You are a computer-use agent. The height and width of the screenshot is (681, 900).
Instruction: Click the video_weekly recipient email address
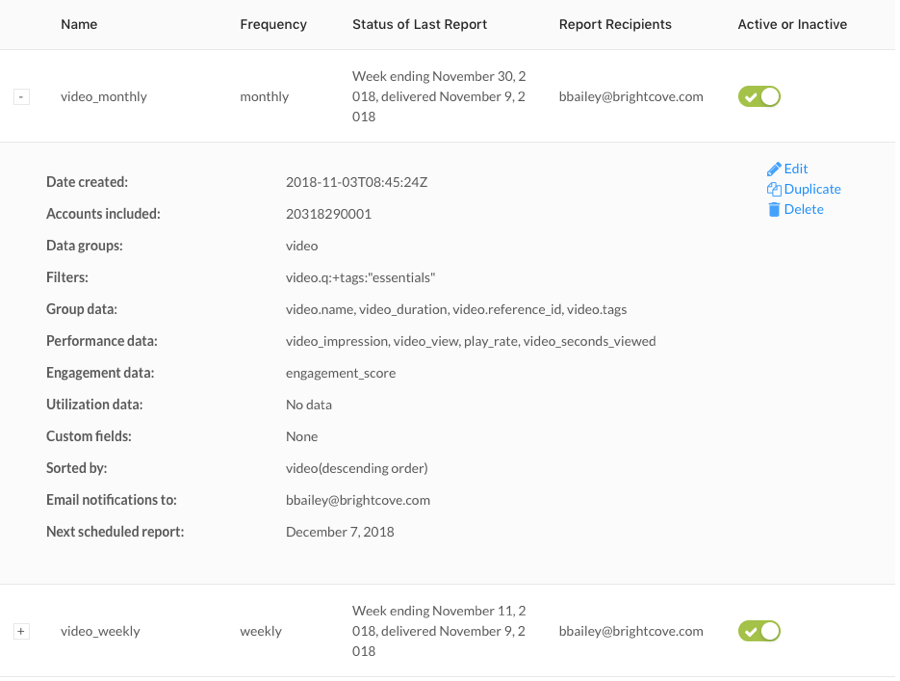631,631
